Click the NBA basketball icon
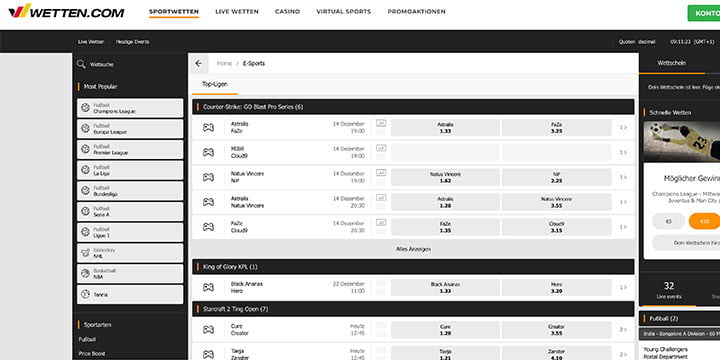This screenshot has height=360, width=720. [x=85, y=274]
